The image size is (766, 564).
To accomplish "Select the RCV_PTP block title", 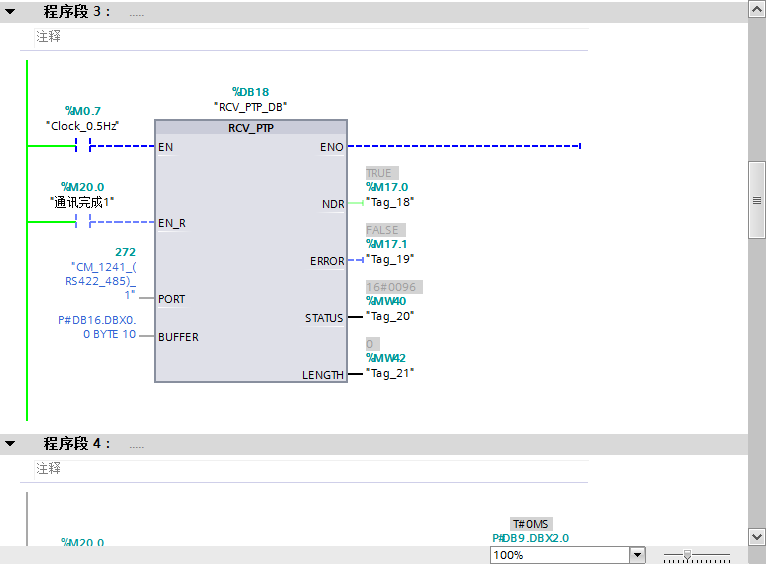I will click(x=251, y=128).
